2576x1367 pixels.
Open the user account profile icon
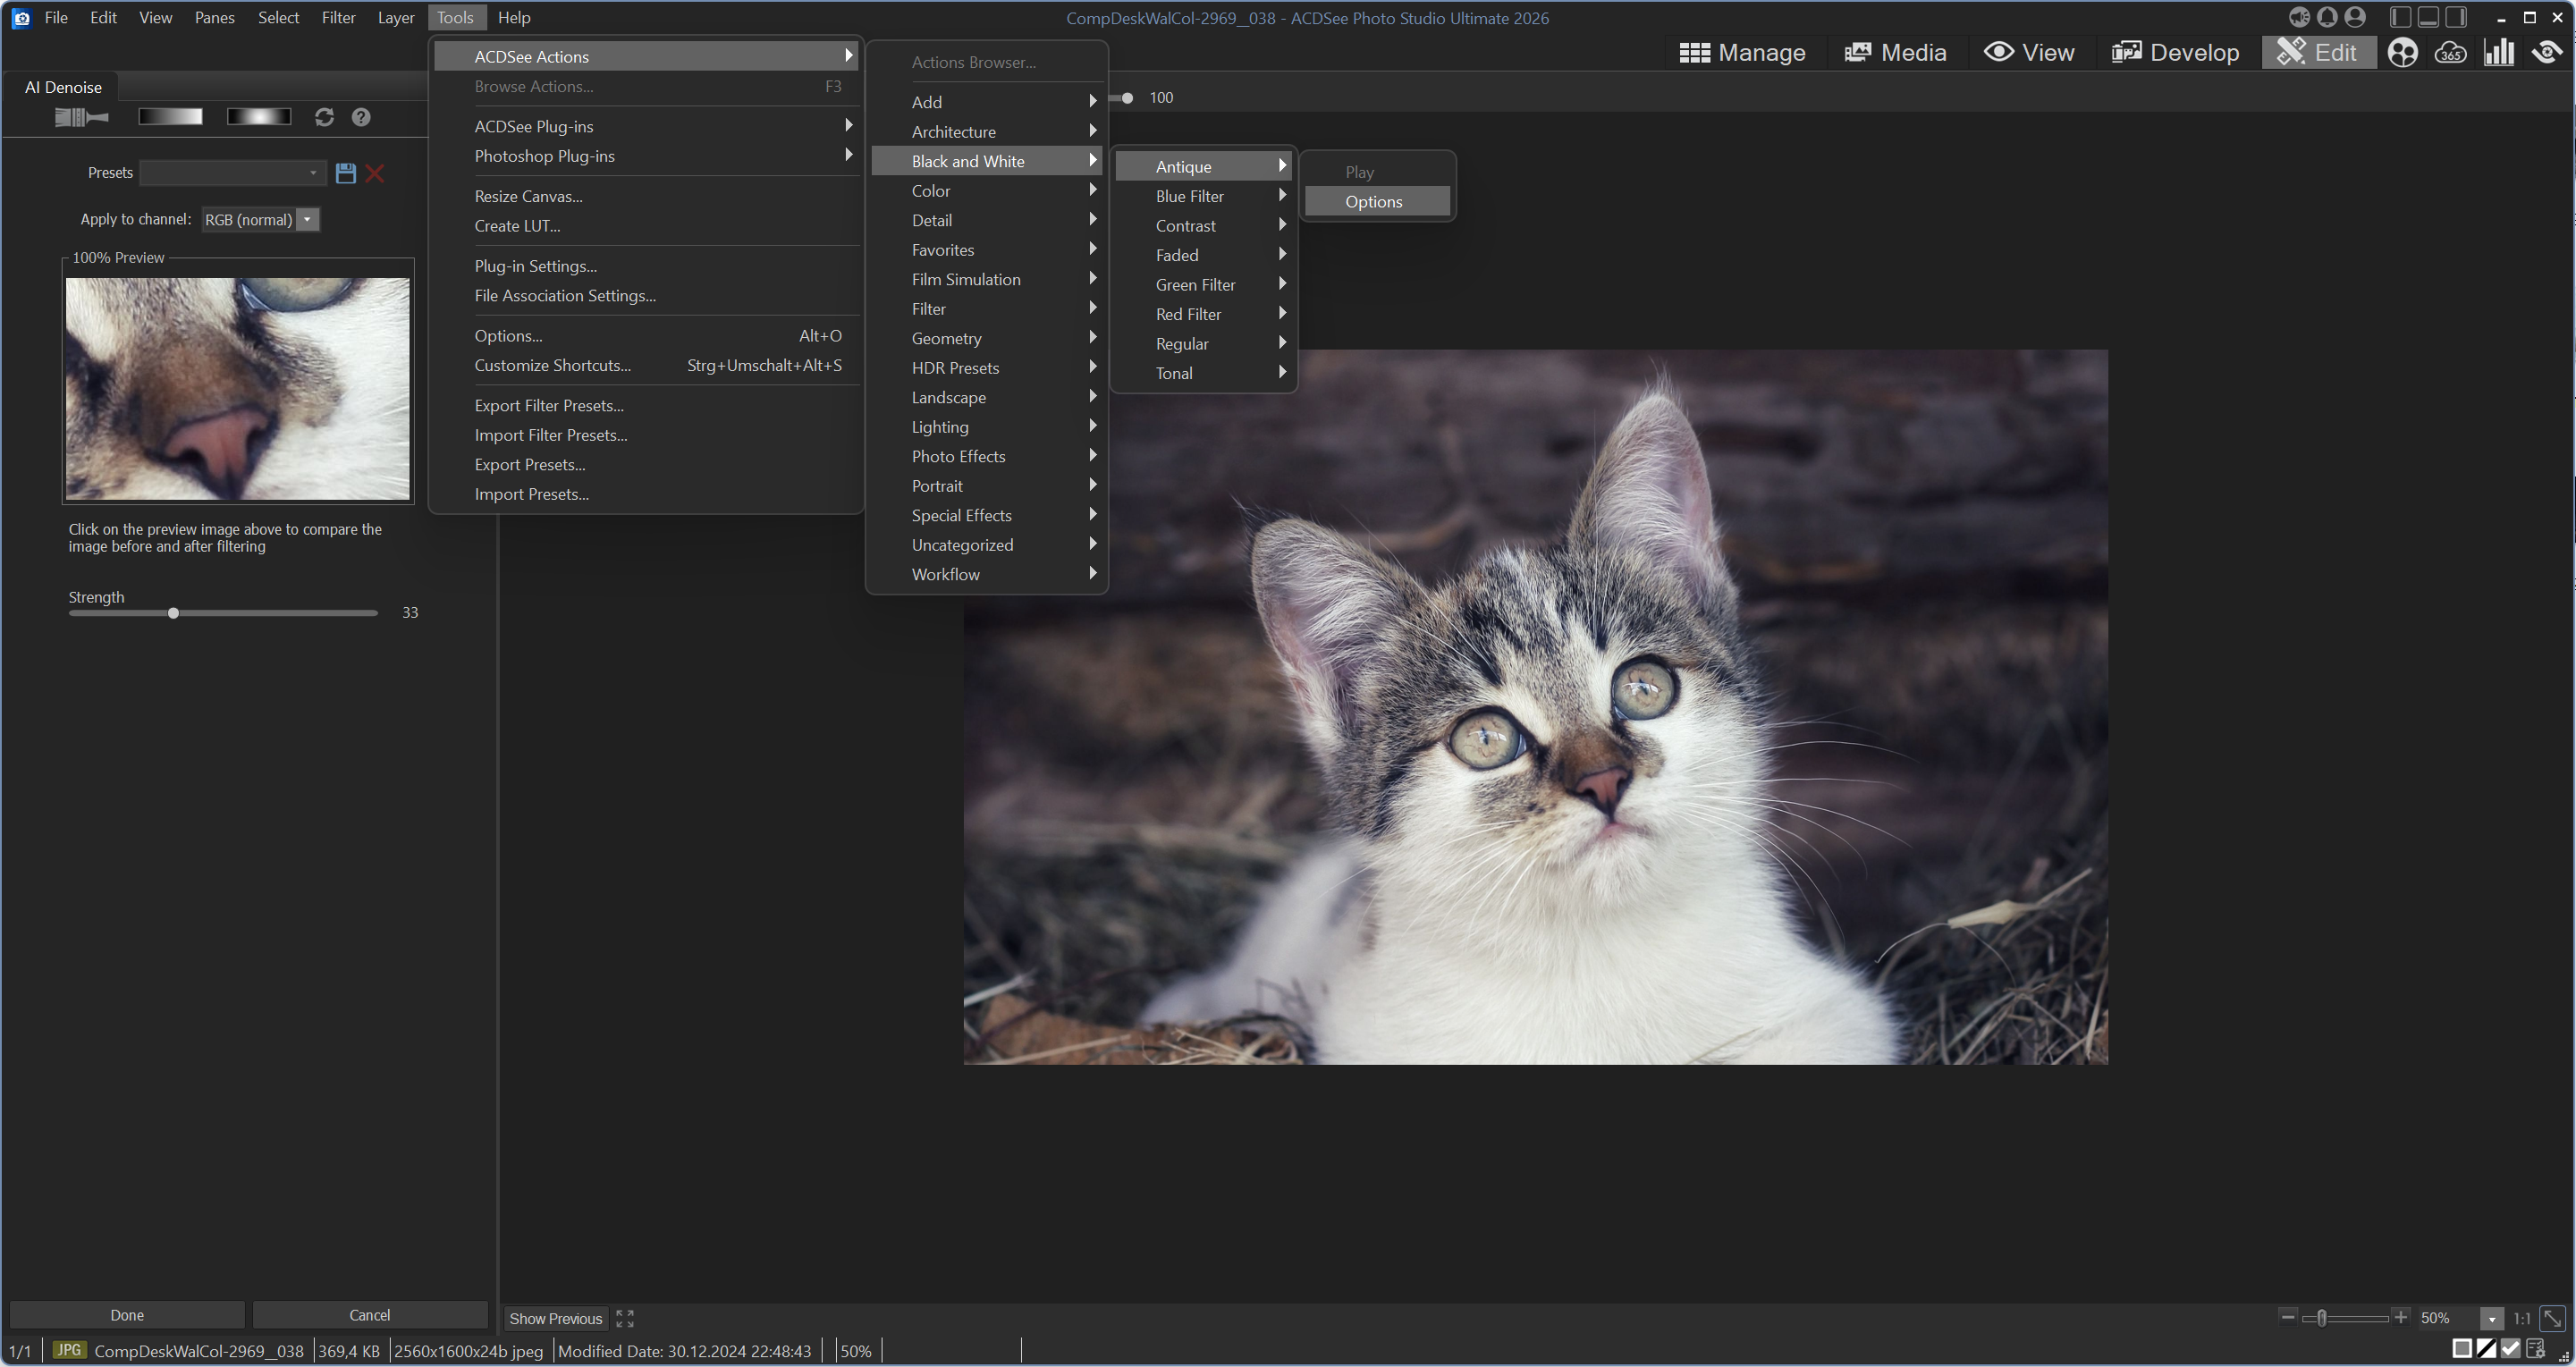pos(2355,17)
